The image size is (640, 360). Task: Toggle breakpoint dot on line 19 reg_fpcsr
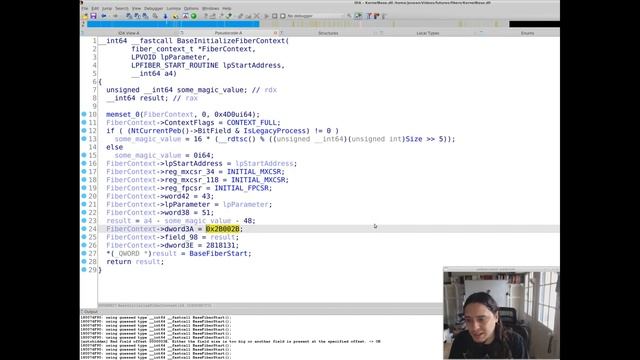click(84, 188)
